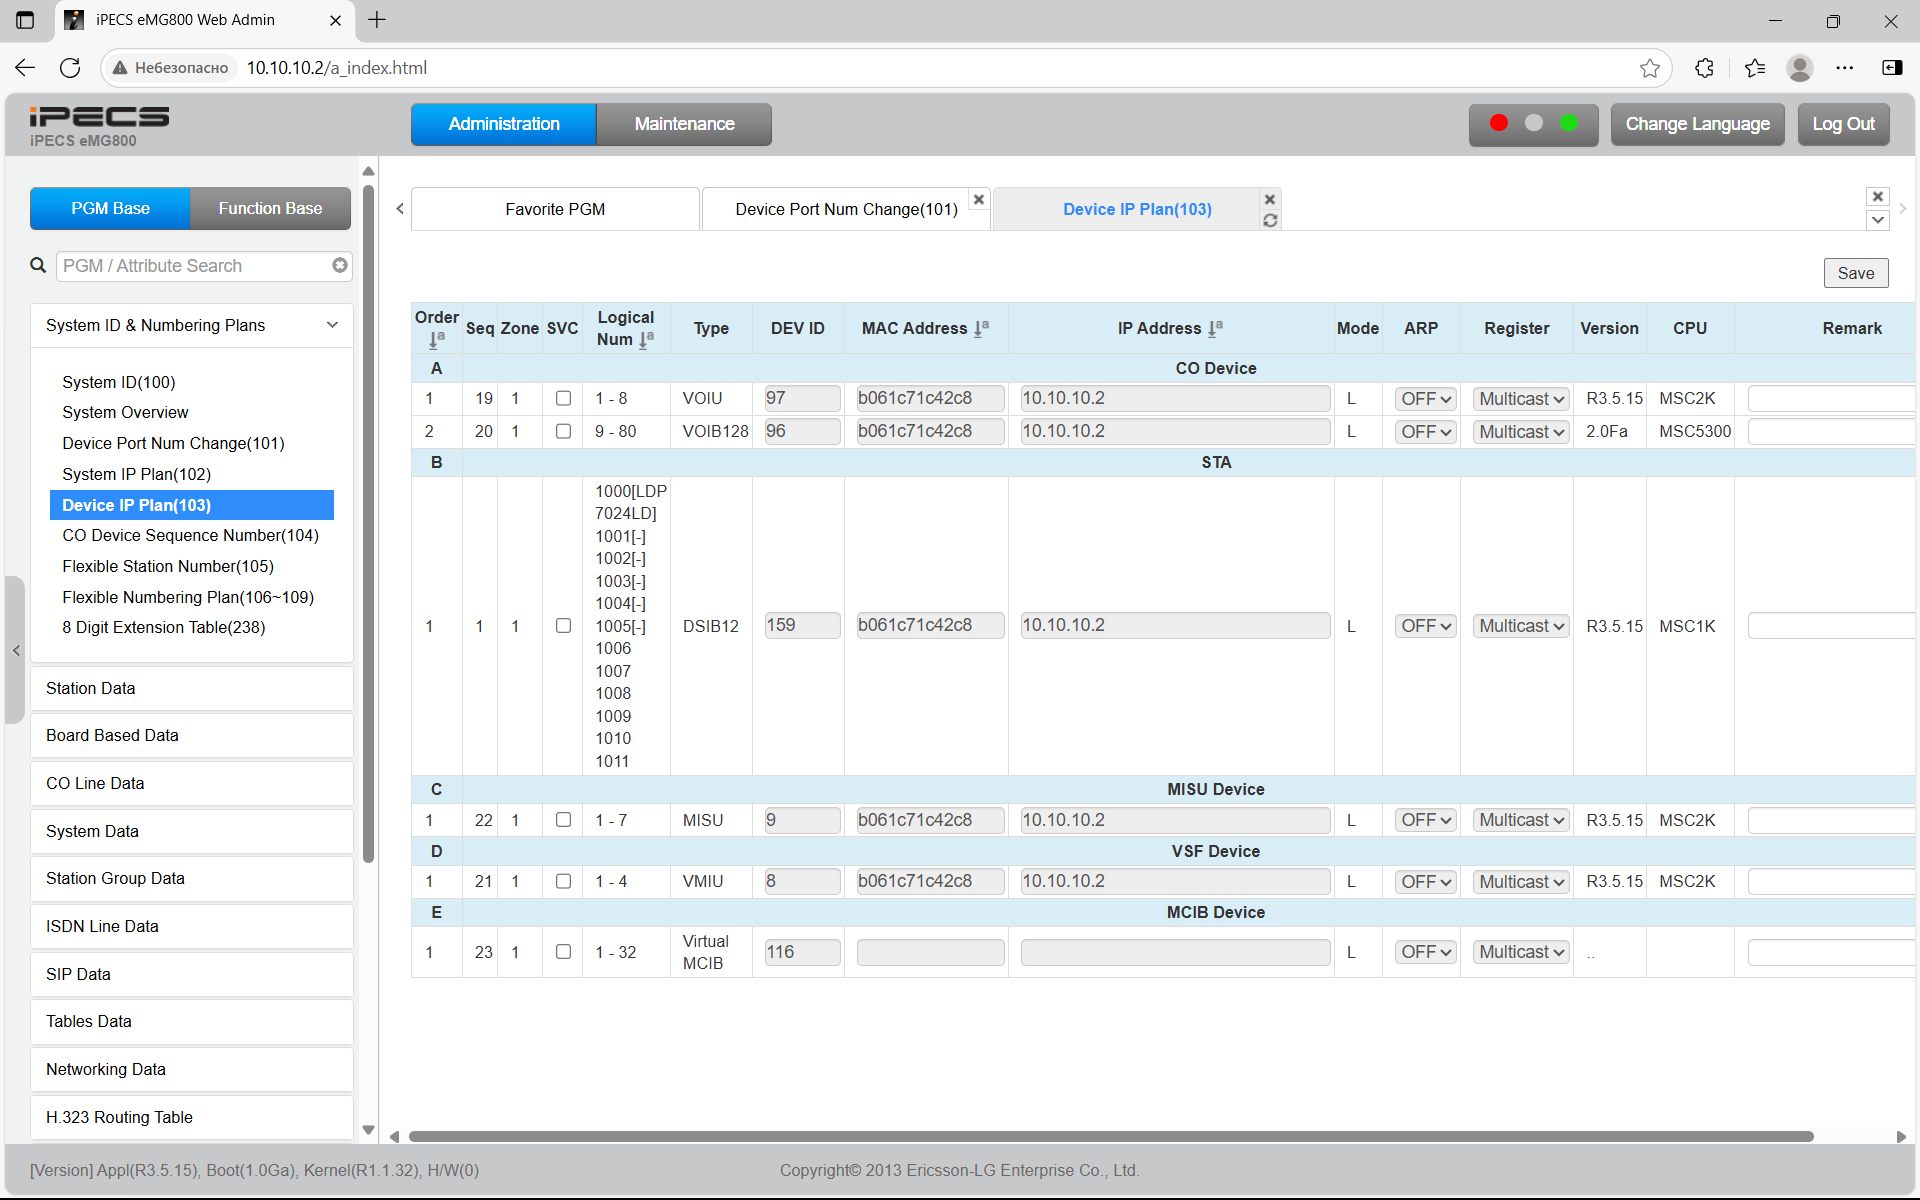This screenshot has height=1200, width=1920.
Task: Close the Device Port Num Change(101) tab
Action: 979,199
